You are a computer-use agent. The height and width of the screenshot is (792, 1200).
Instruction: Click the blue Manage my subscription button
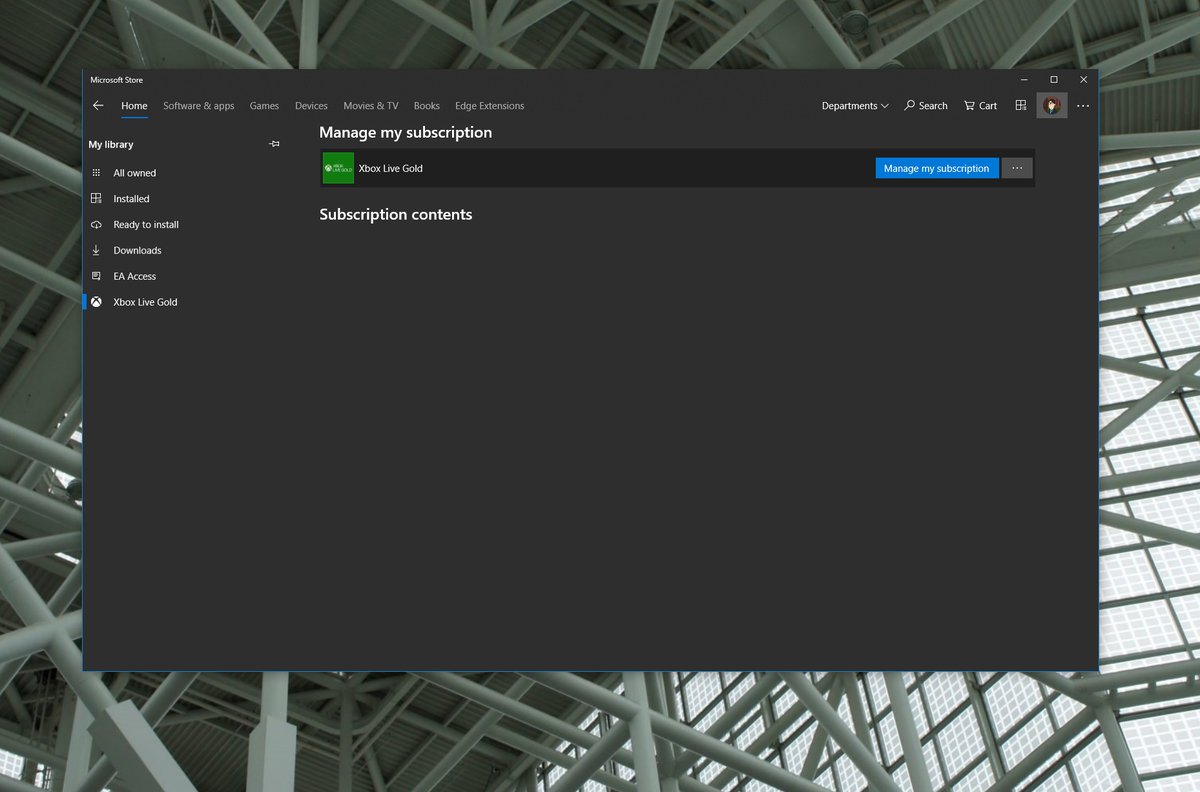coord(937,168)
